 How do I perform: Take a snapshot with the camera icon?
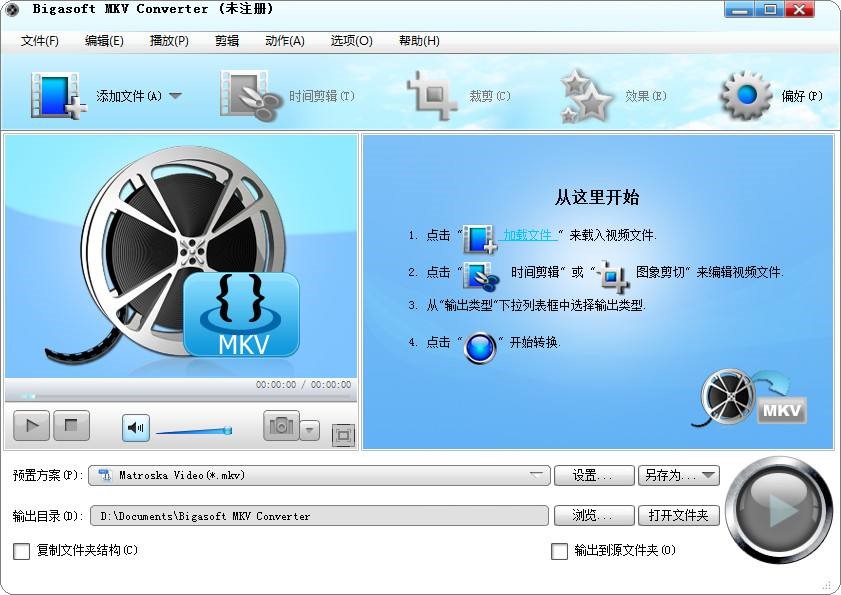(x=283, y=425)
